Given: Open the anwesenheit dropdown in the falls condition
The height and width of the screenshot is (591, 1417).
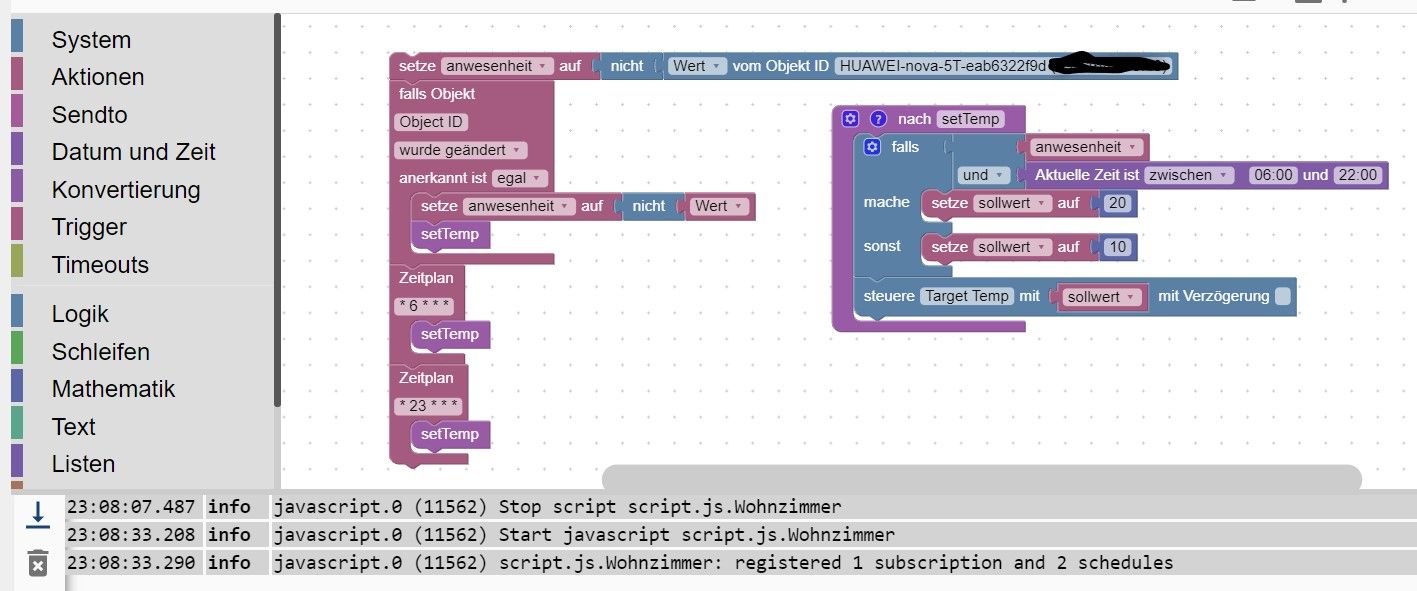Looking at the screenshot, I should [1087, 147].
